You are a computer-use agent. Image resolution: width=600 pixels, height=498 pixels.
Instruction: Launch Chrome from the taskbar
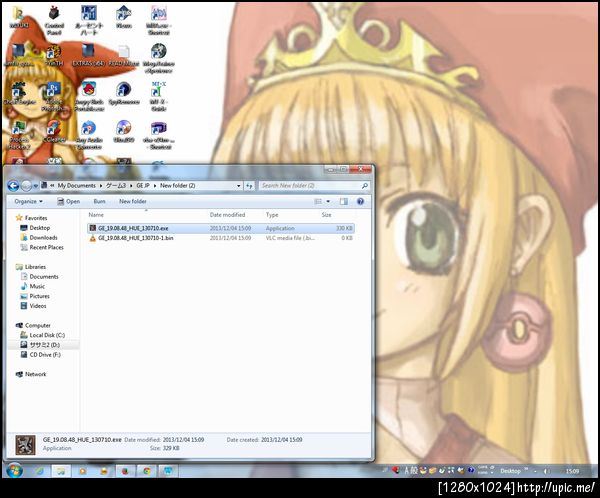coord(147,471)
